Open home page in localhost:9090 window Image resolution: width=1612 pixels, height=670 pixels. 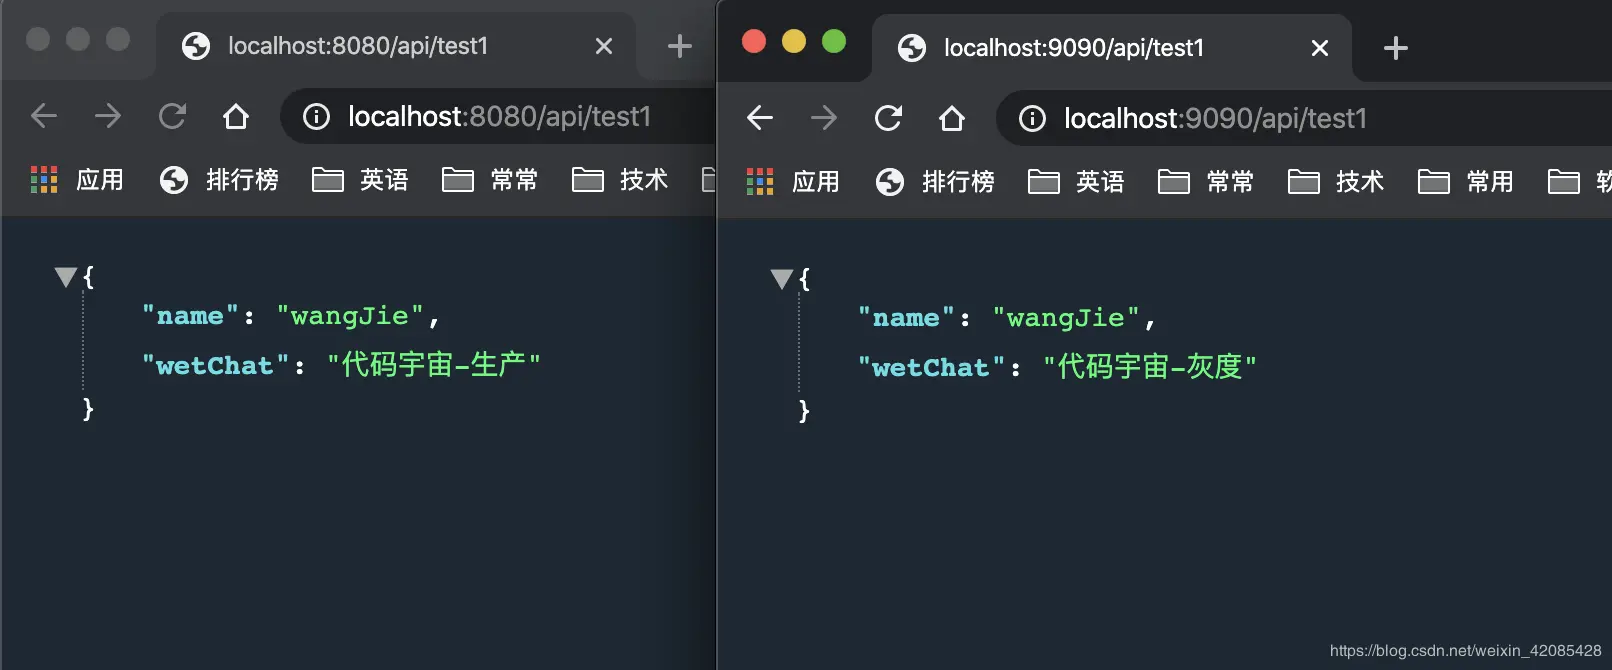[952, 118]
